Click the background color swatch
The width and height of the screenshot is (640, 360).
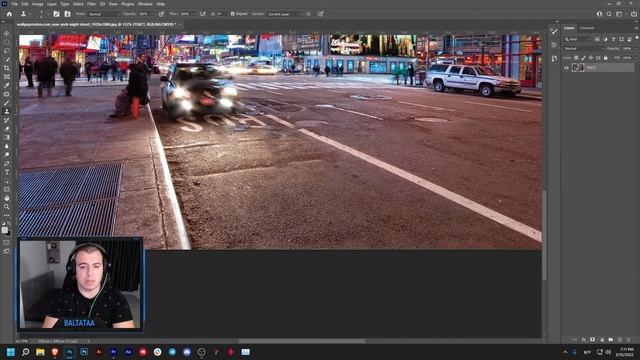pos(8,234)
